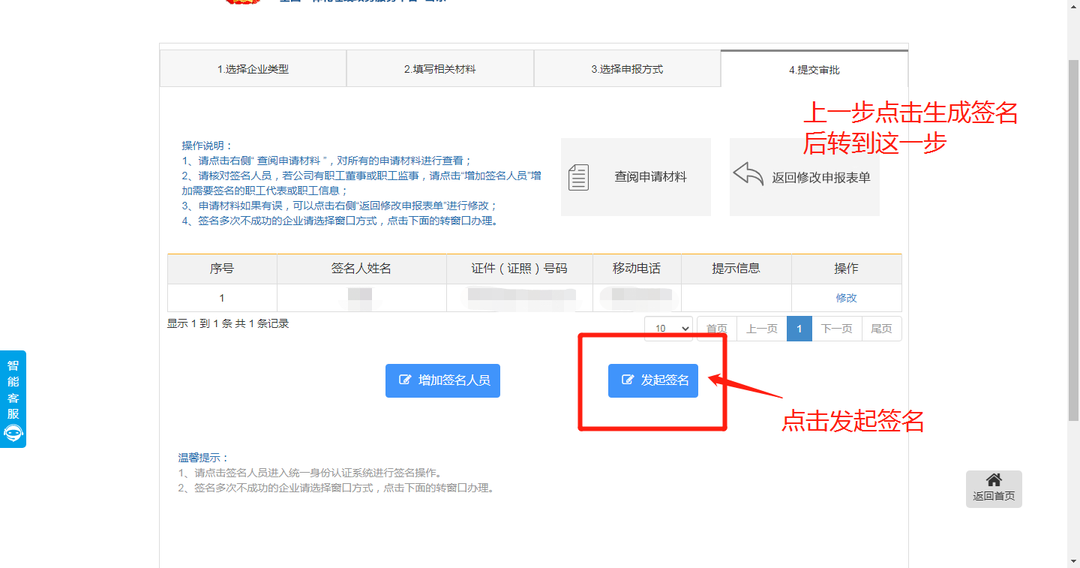Jump to 尾页 in pagination

(x=881, y=328)
